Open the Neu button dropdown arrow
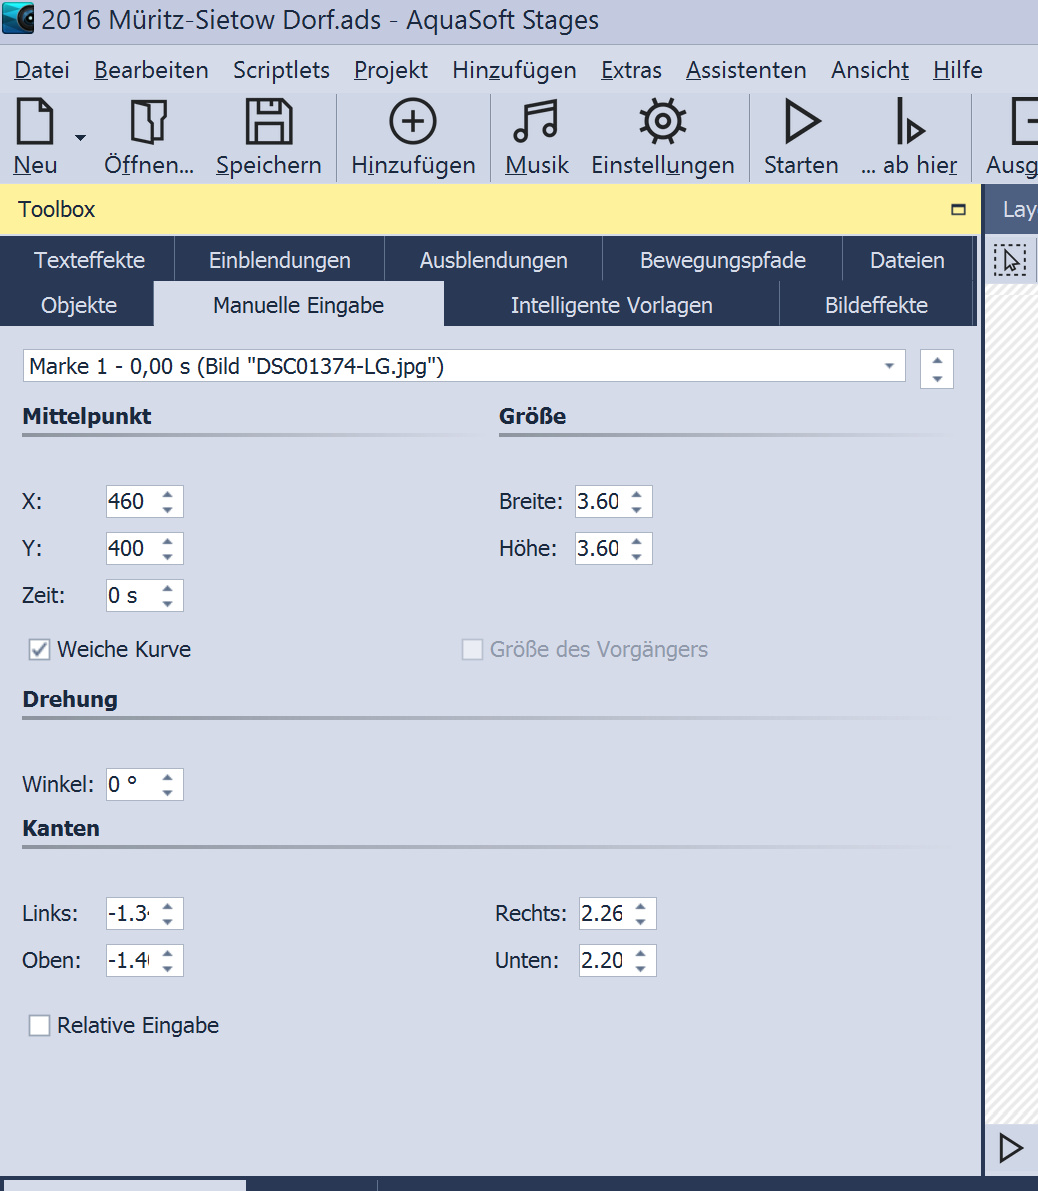 [x=81, y=138]
